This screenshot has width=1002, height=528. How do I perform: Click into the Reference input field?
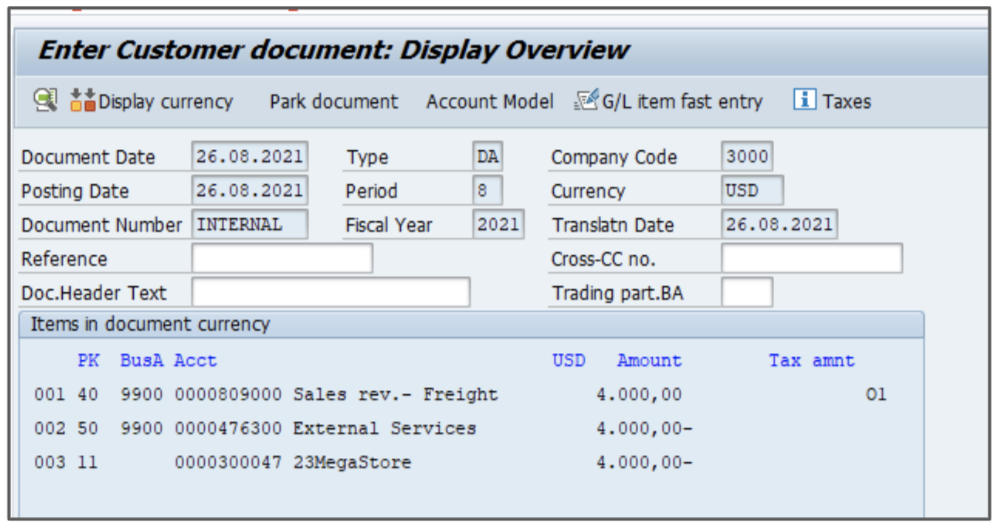coord(281,258)
